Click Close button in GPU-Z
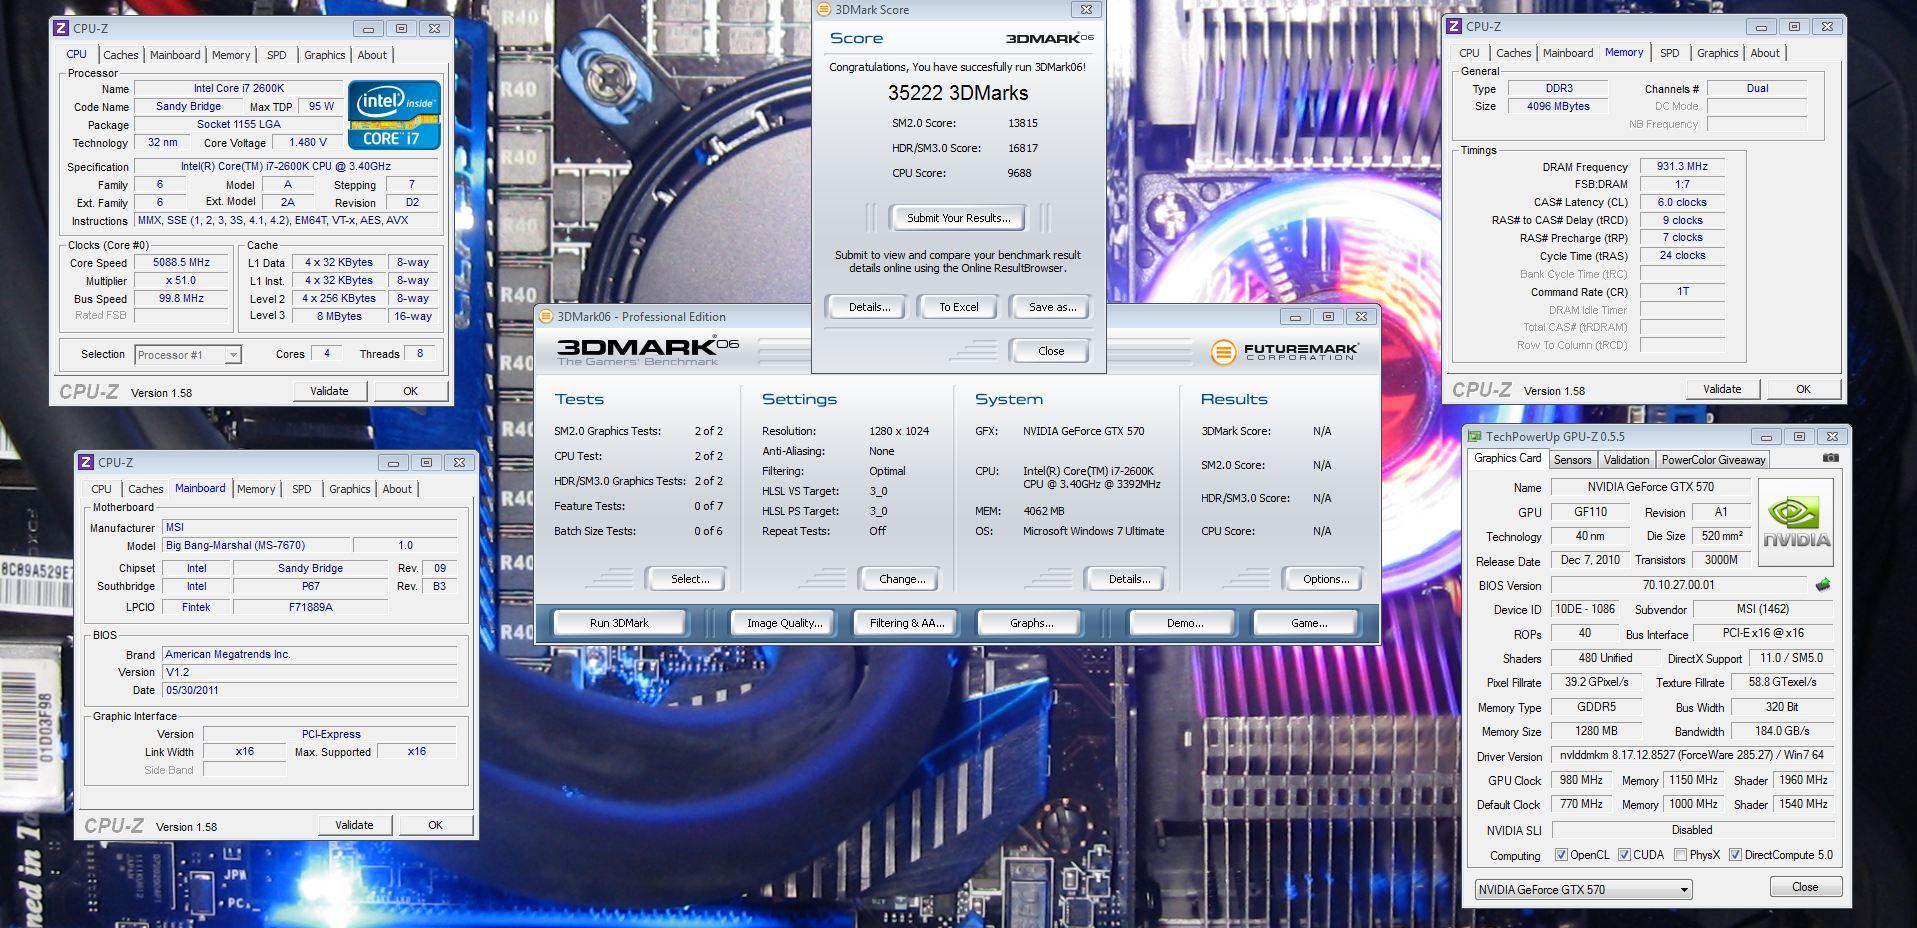The width and height of the screenshot is (1917, 928). click(x=1805, y=887)
